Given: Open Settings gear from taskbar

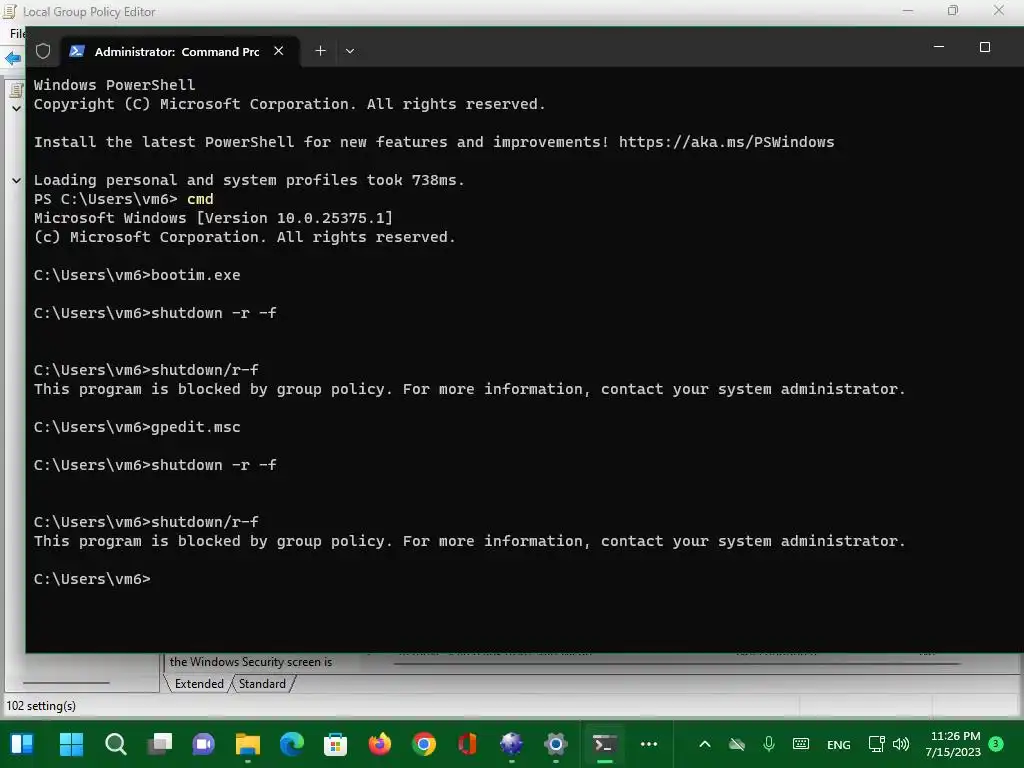Looking at the screenshot, I should 556,744.
